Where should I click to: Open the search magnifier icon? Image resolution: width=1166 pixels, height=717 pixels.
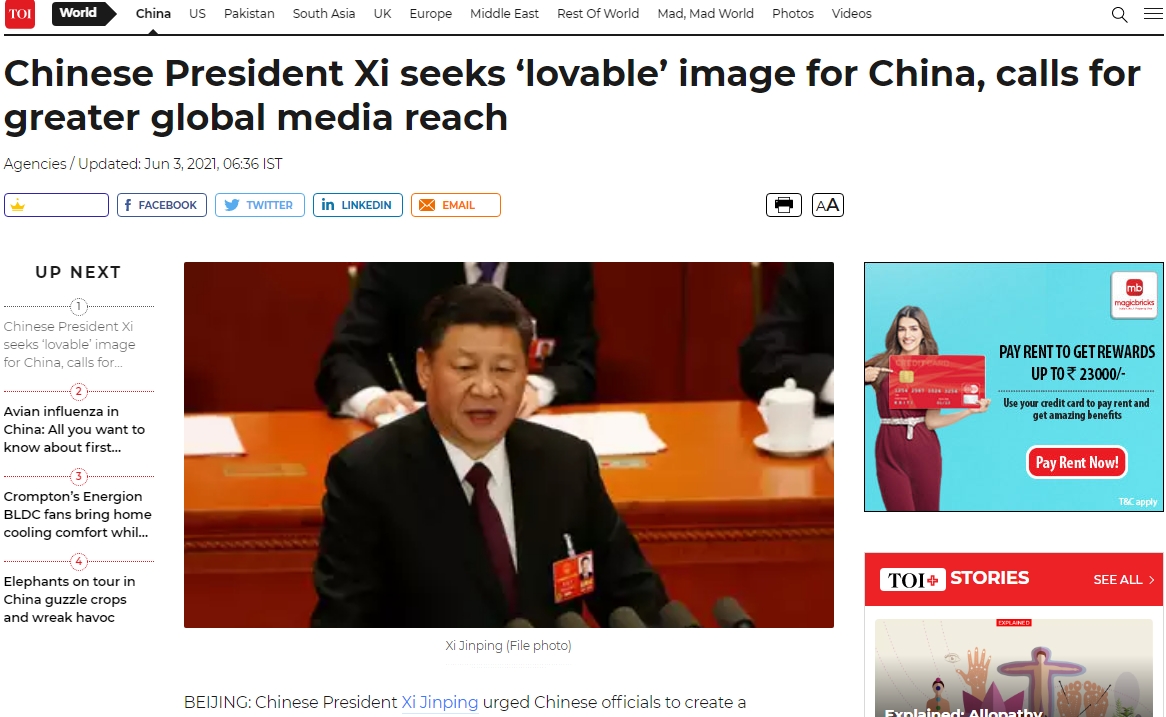click(x=1119, y=14)
